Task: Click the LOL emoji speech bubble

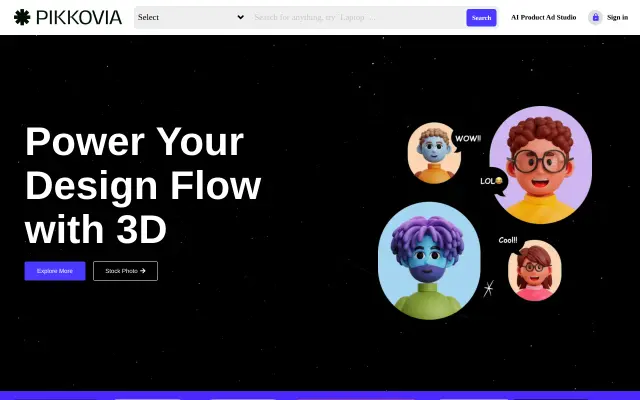Action: point(492,182)
